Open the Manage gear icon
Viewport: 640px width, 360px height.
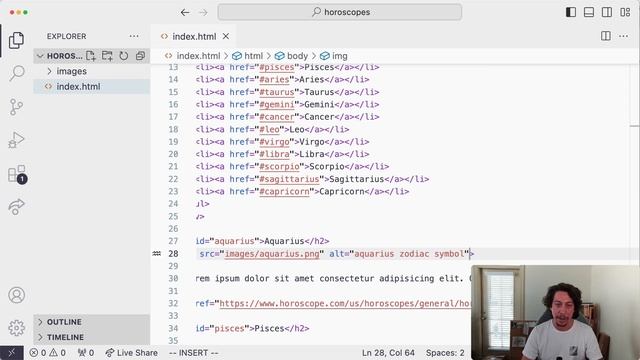(x=17, y=327)
